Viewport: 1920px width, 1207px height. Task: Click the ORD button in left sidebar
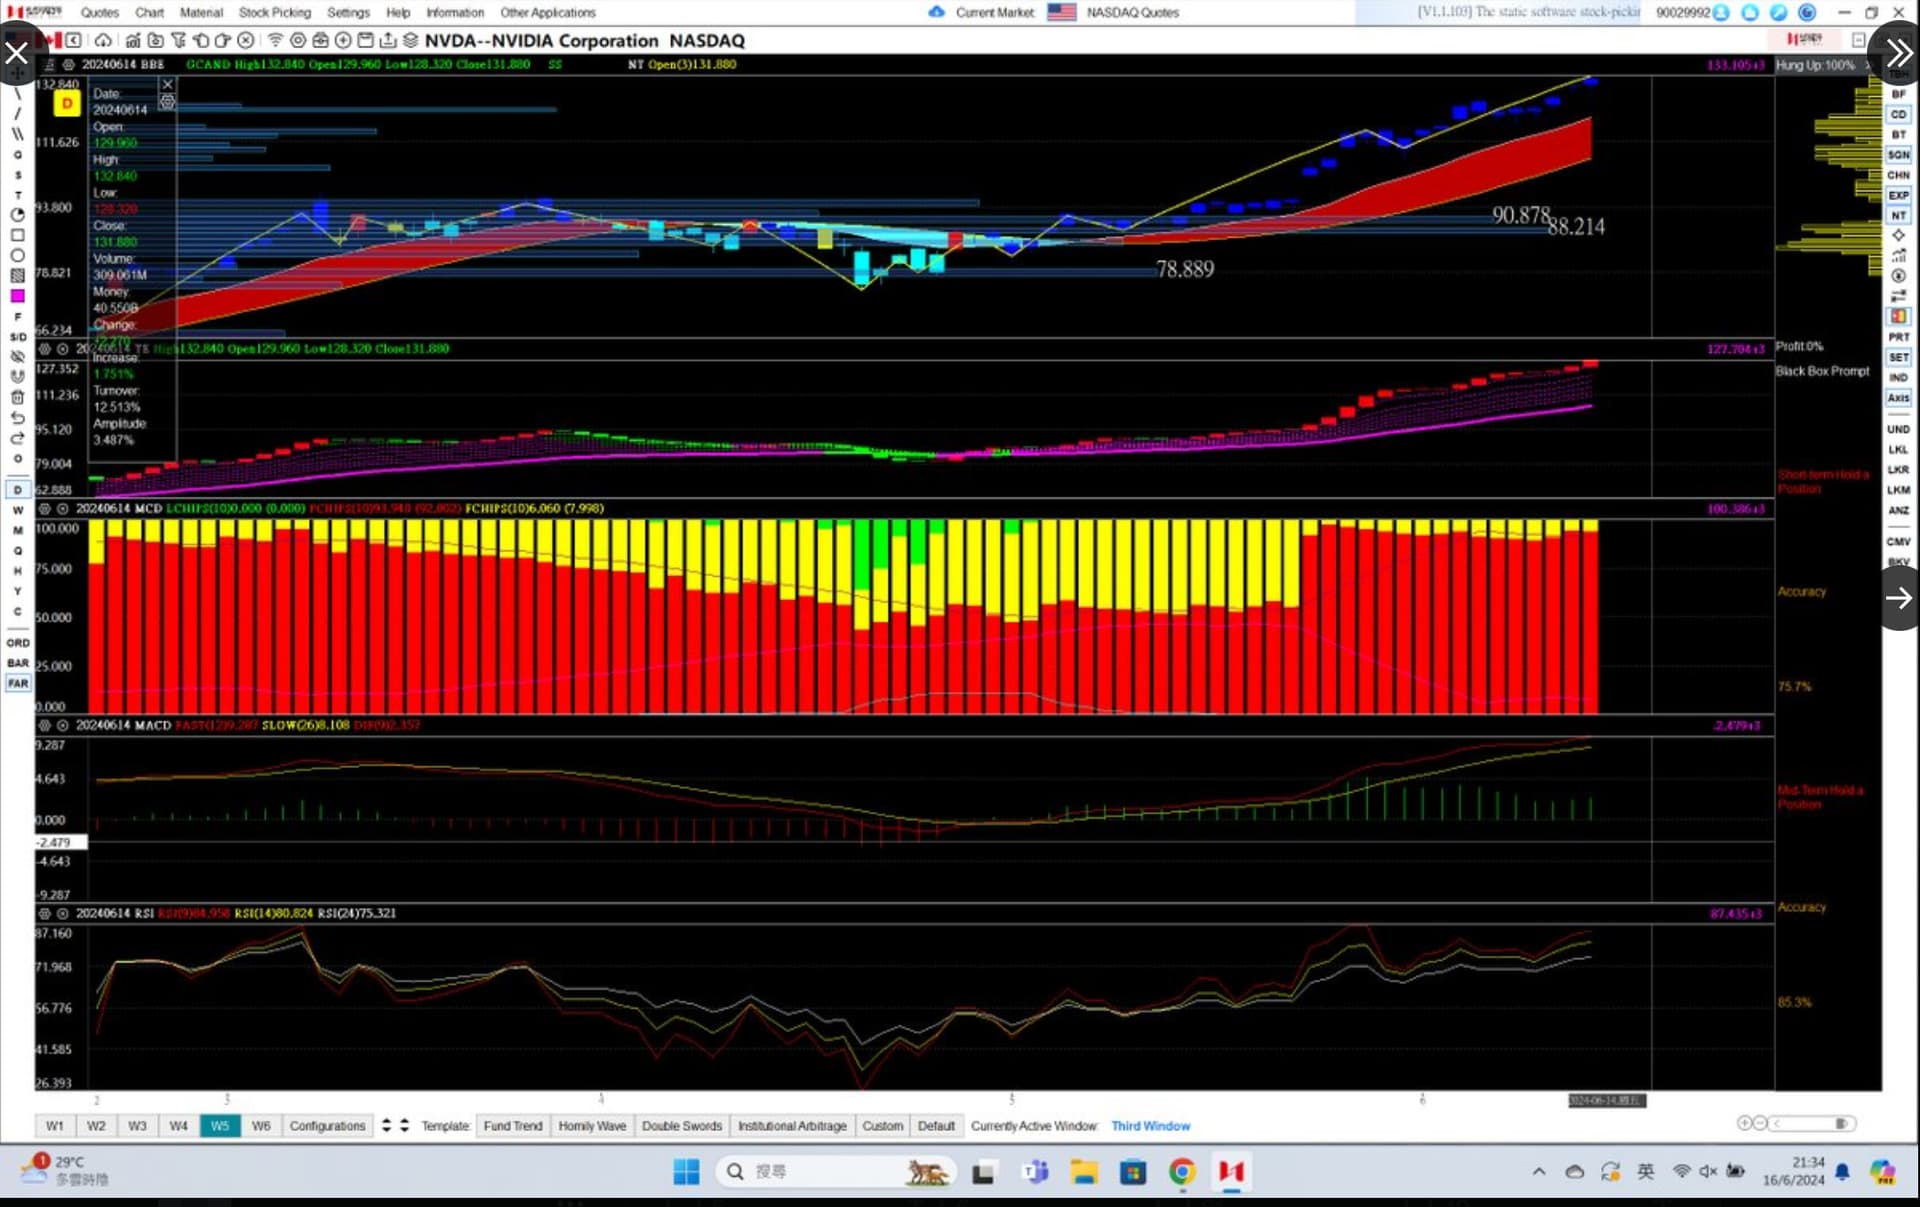18,643
